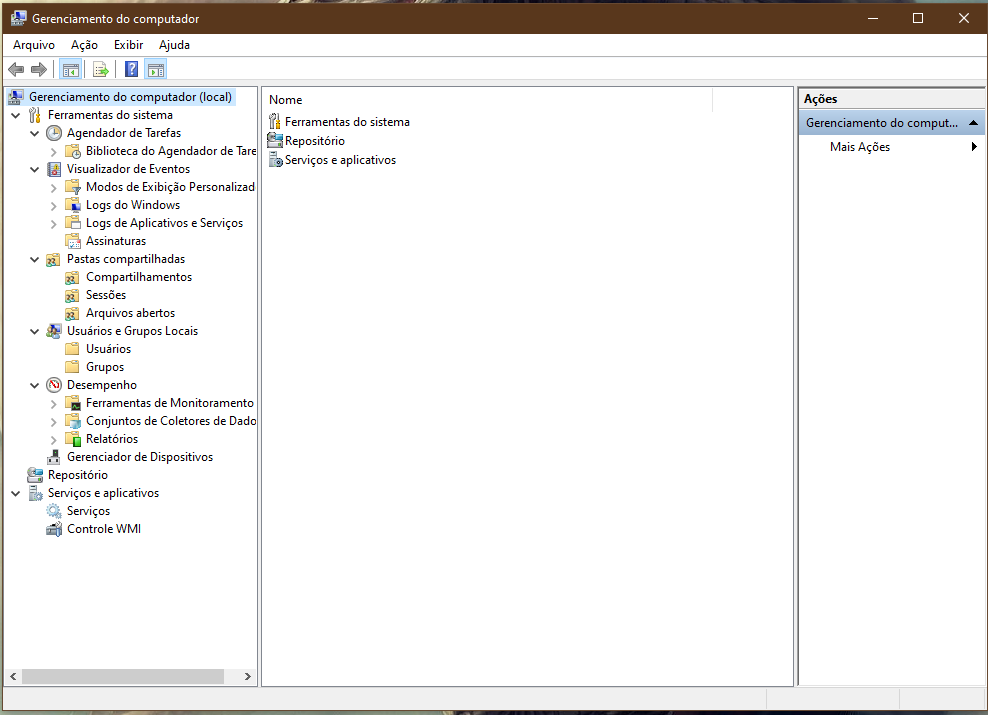Select Arquivos abertos in the tree

(x=130, y=313)
